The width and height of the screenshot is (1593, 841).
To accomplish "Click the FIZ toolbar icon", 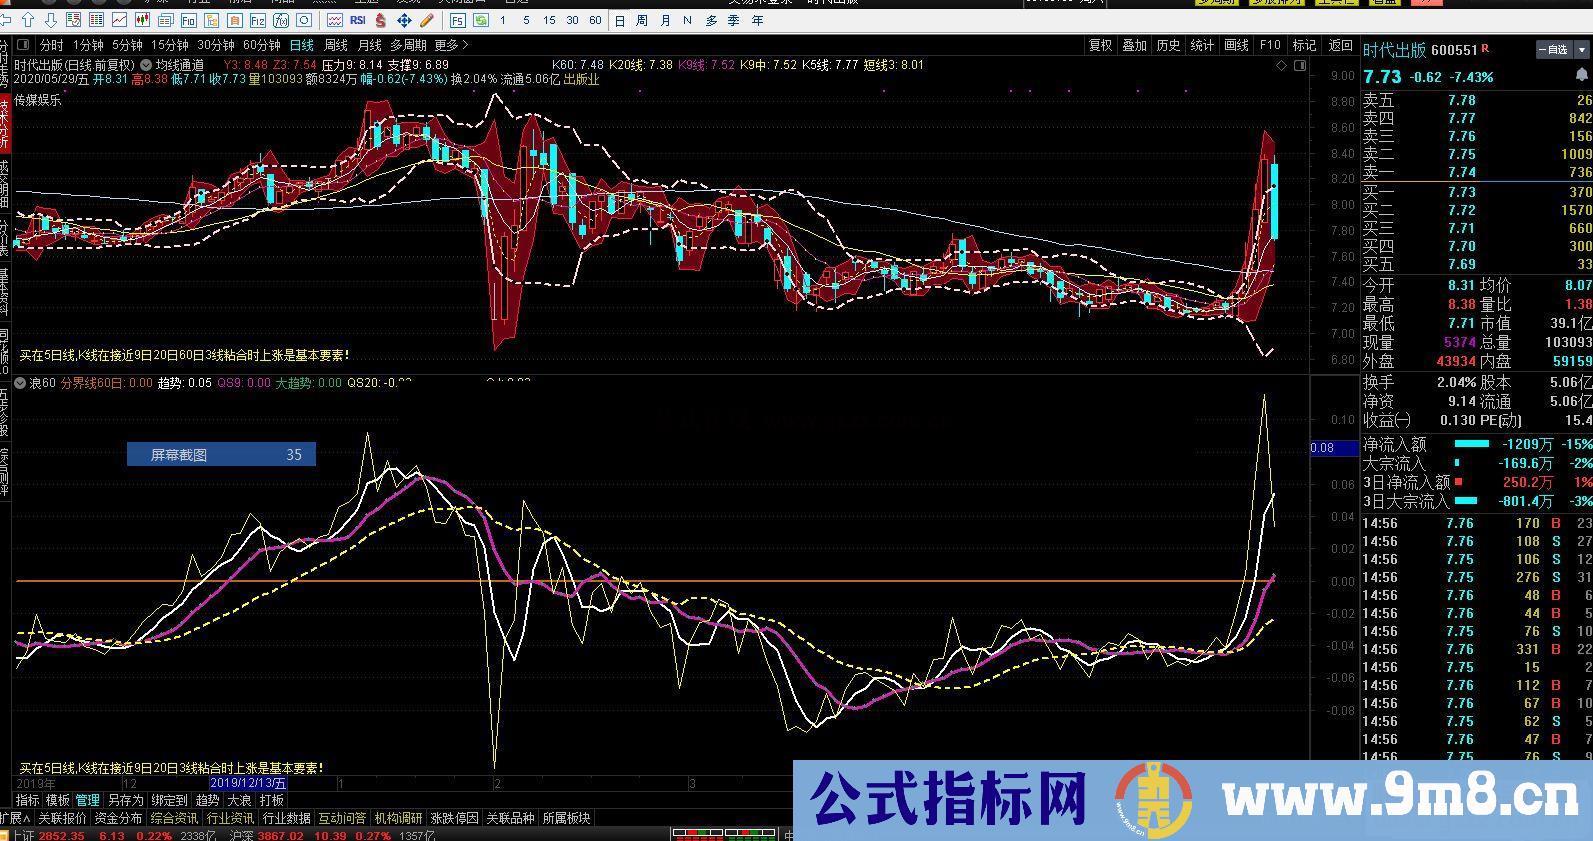I will click(x=257, y=20).
